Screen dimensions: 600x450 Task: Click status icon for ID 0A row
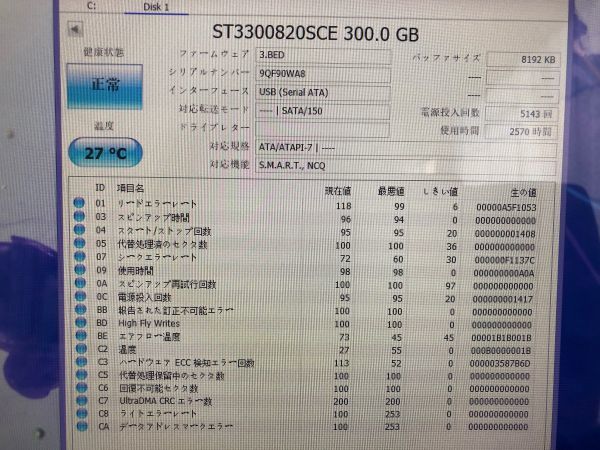tap(80, 283)
